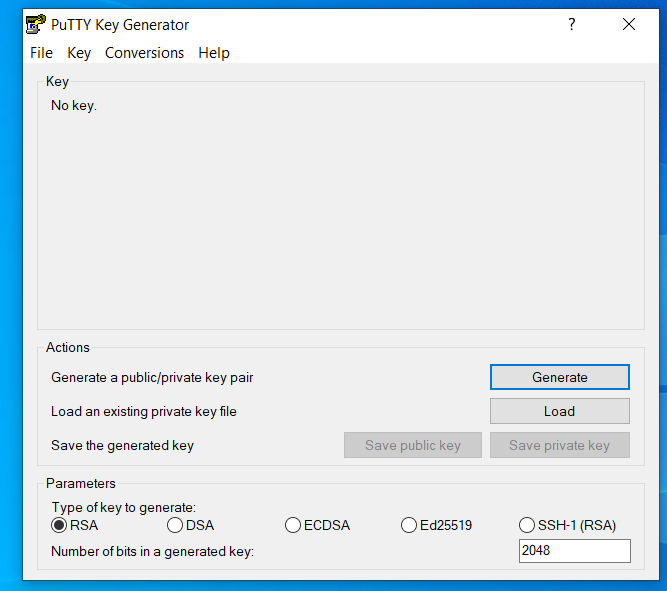The width and height of the screenshot is (667, 591).
Task: Click the PuTTY Key Generator title bar icon
Action: pos(36,24)
